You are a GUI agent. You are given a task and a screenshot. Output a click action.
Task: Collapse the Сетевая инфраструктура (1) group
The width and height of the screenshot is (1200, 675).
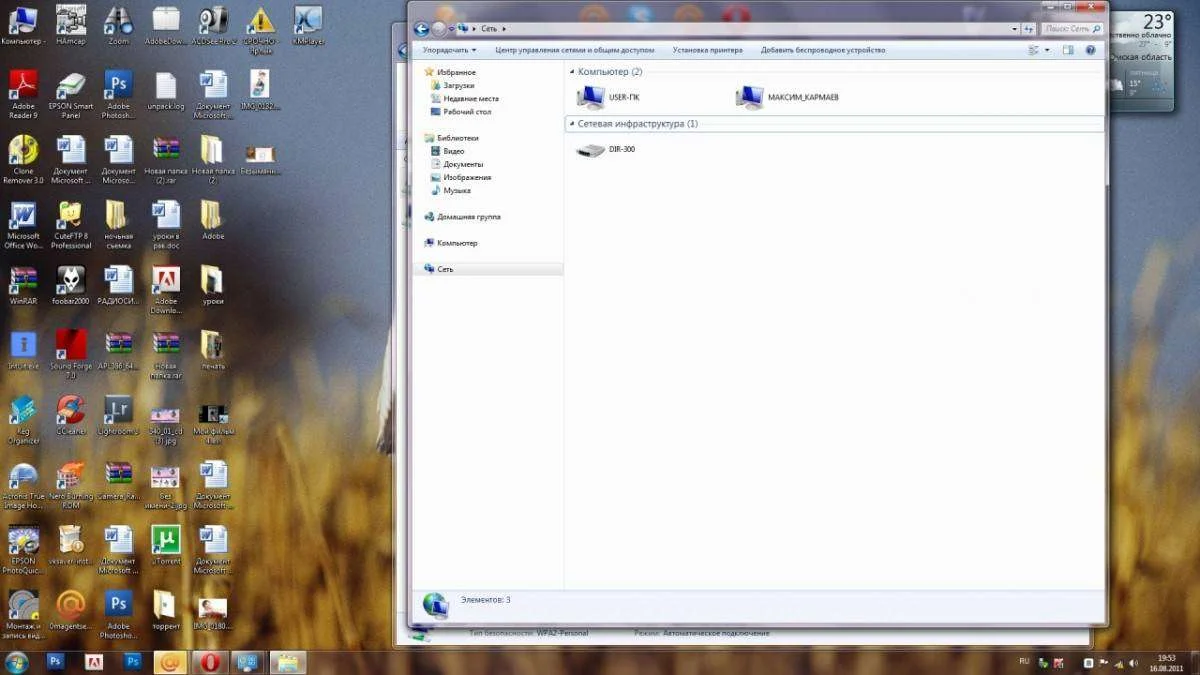pyautogui.click(x=572, y=124)
